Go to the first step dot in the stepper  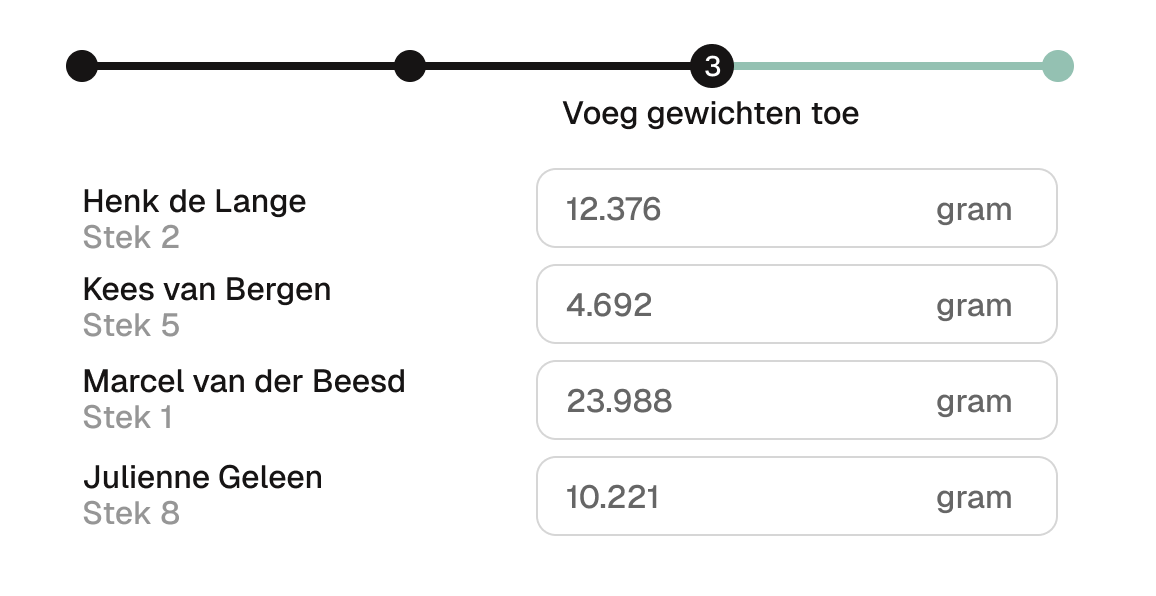click(82, 67)
